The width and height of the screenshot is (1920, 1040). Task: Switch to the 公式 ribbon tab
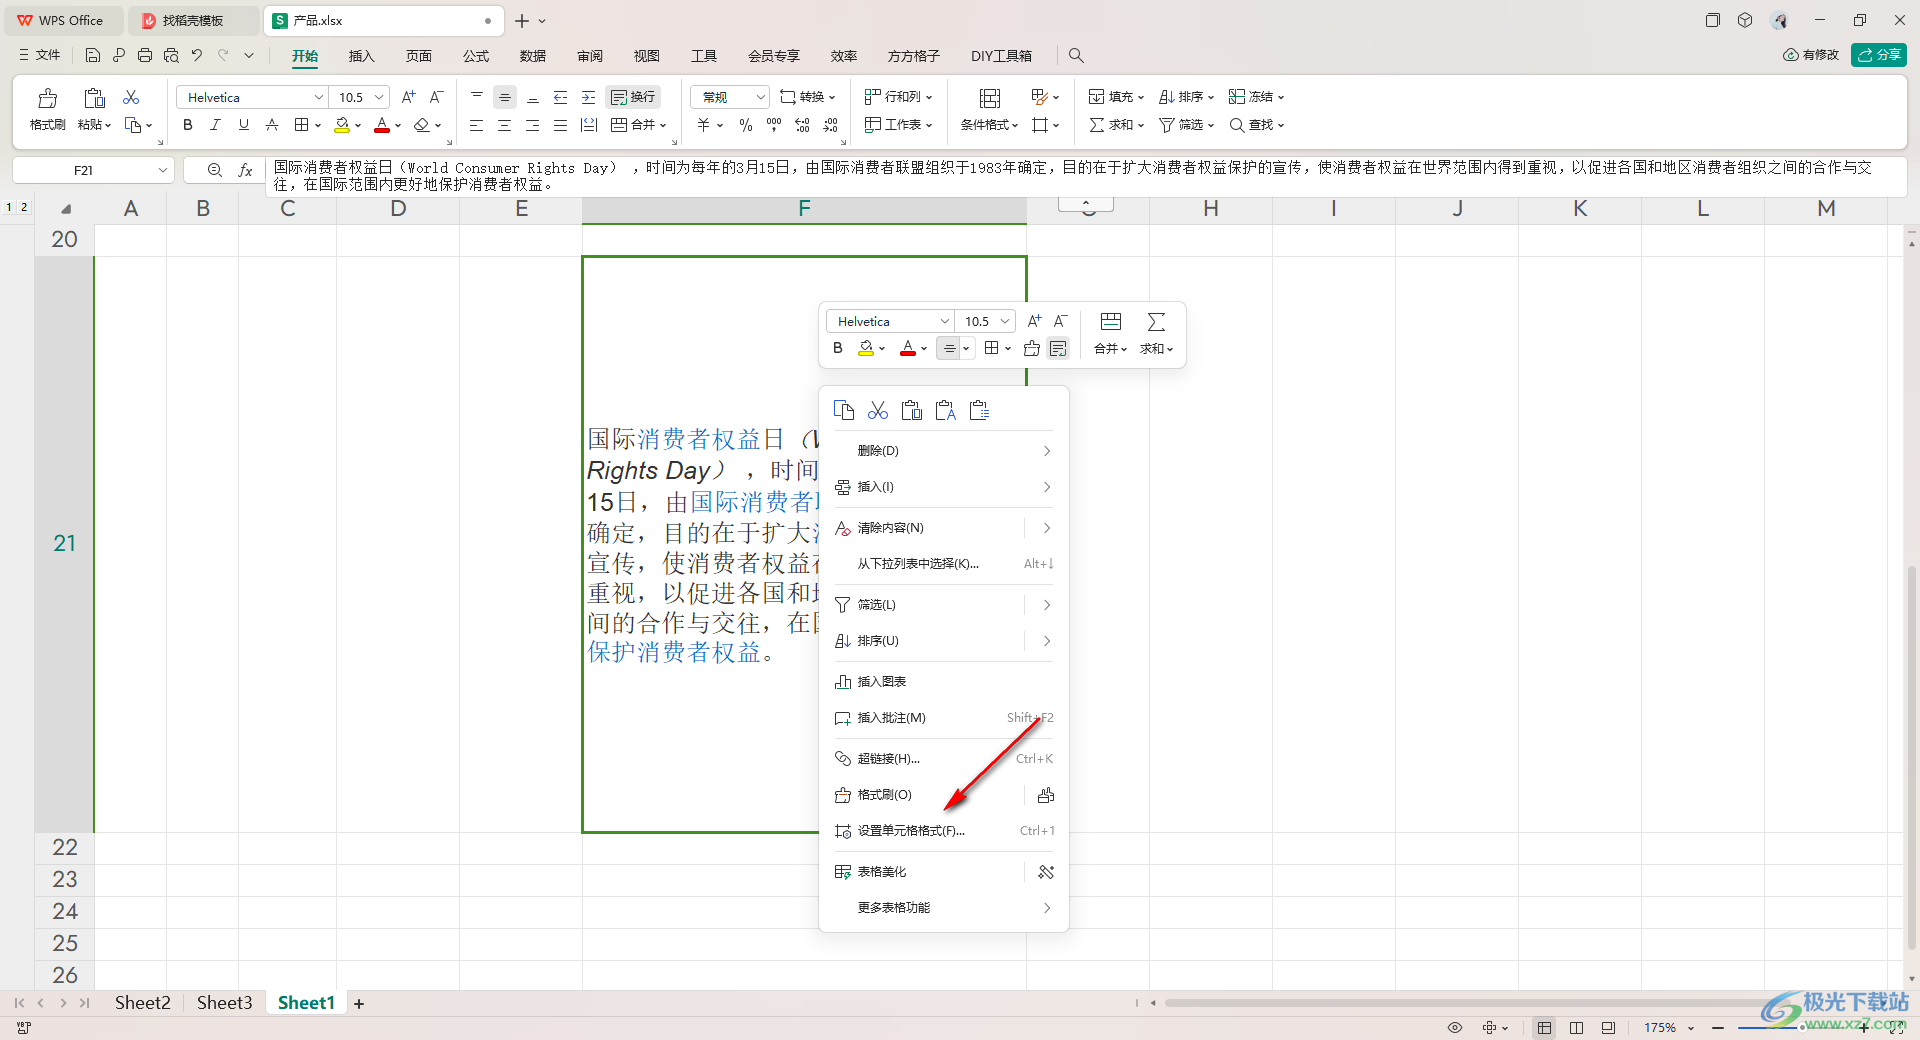(x=476, y=56)
